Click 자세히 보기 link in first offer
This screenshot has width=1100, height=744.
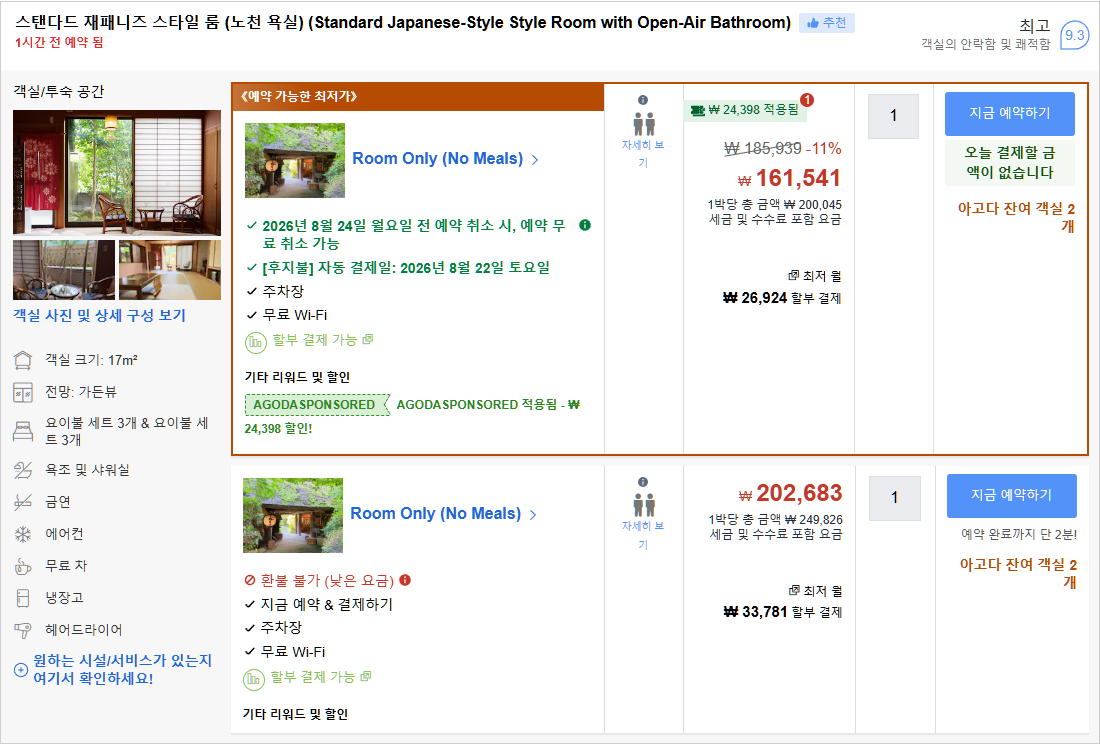coord(643,154)
